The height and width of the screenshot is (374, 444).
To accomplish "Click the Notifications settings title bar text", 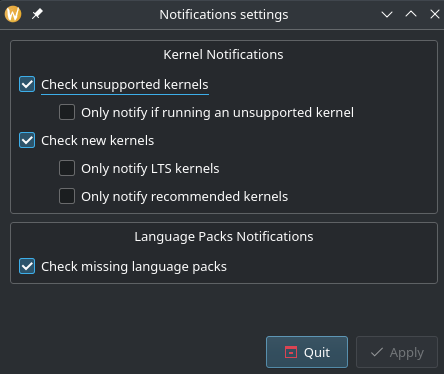I will click(x=224, y=14).
